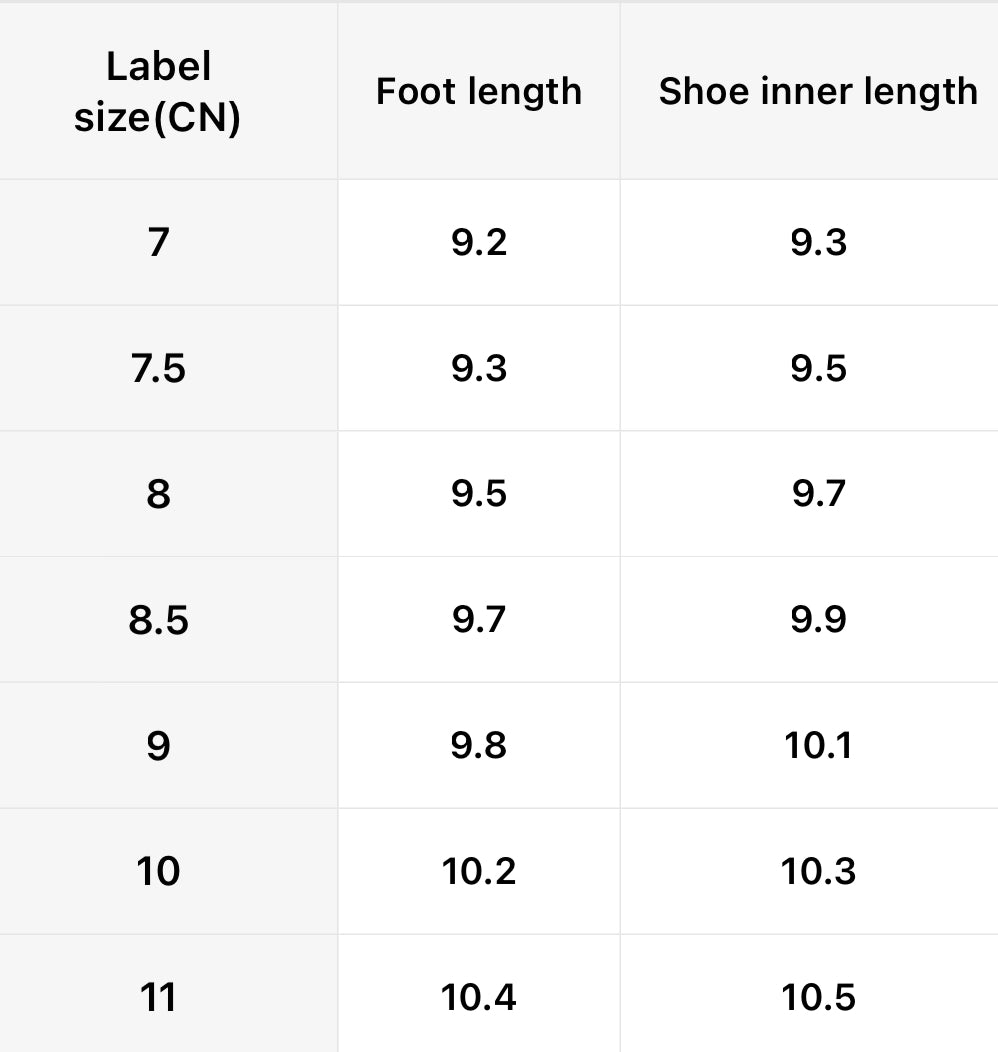Click foot length 9.5 for size 8
This screenshot has width=998, height=1052.
coord(479,494)
